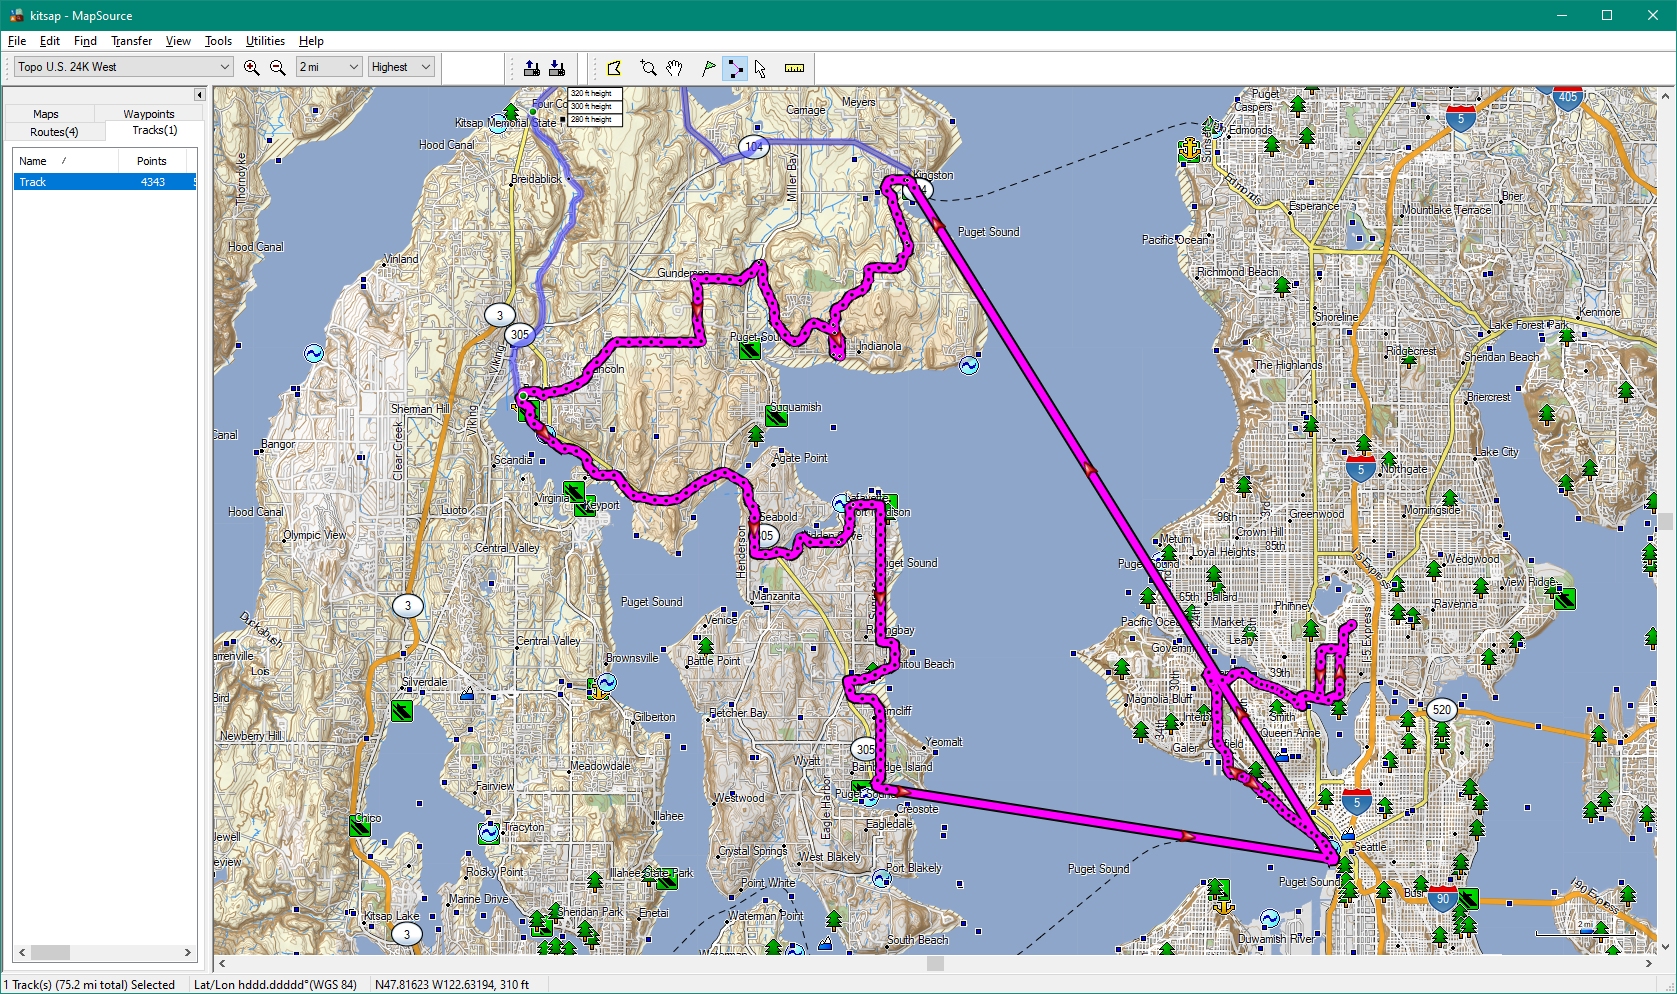Switch to the Waypoints tab
Viewport: 1677px width, 994px height.
[x=149, y=114]
